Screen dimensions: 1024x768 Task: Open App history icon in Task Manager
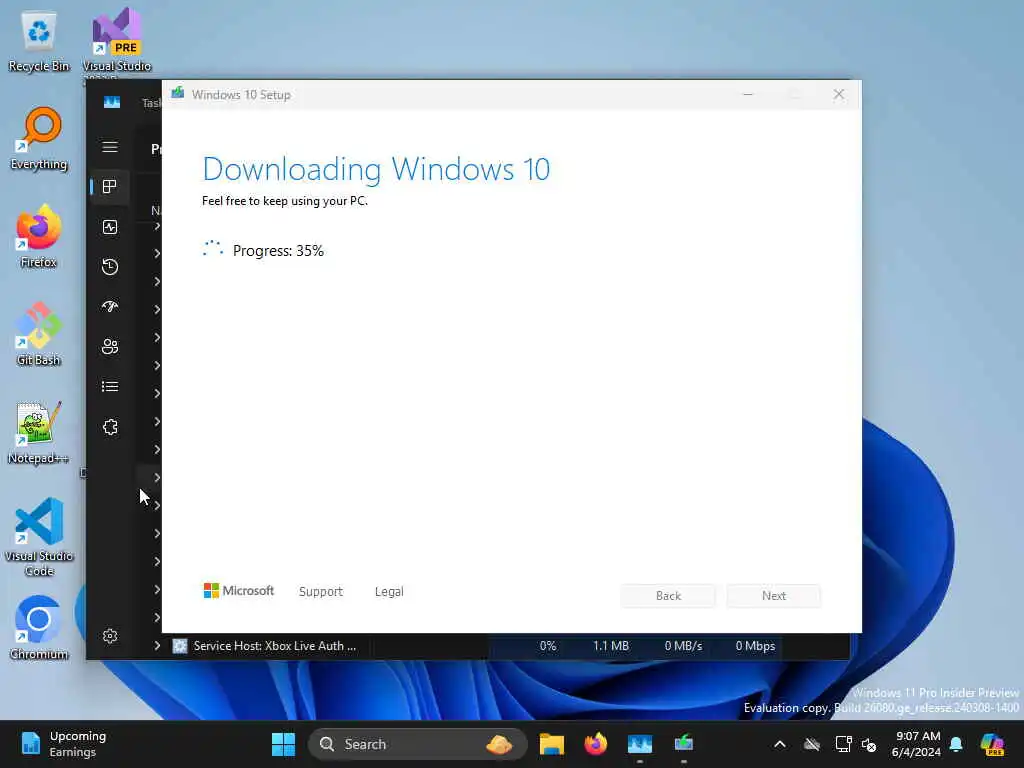click(110, 266)
